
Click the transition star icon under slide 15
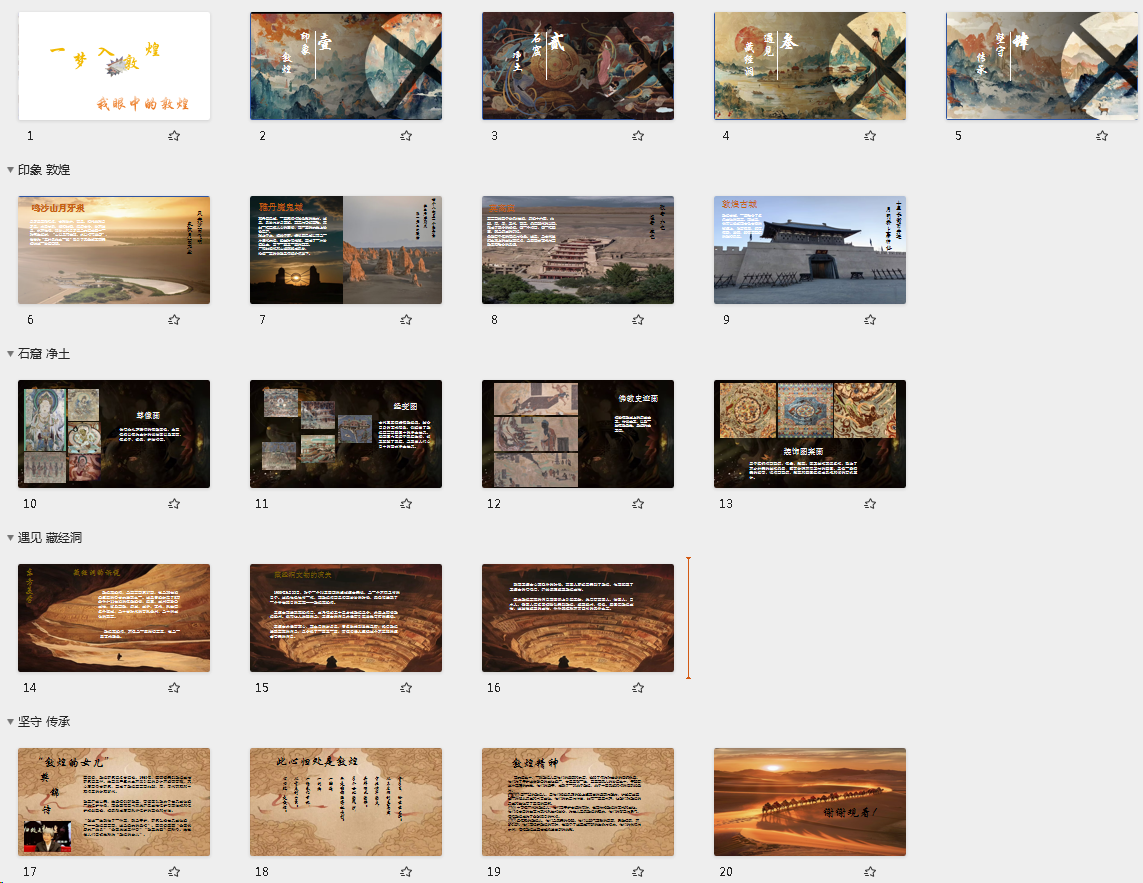tap(406, 687)
